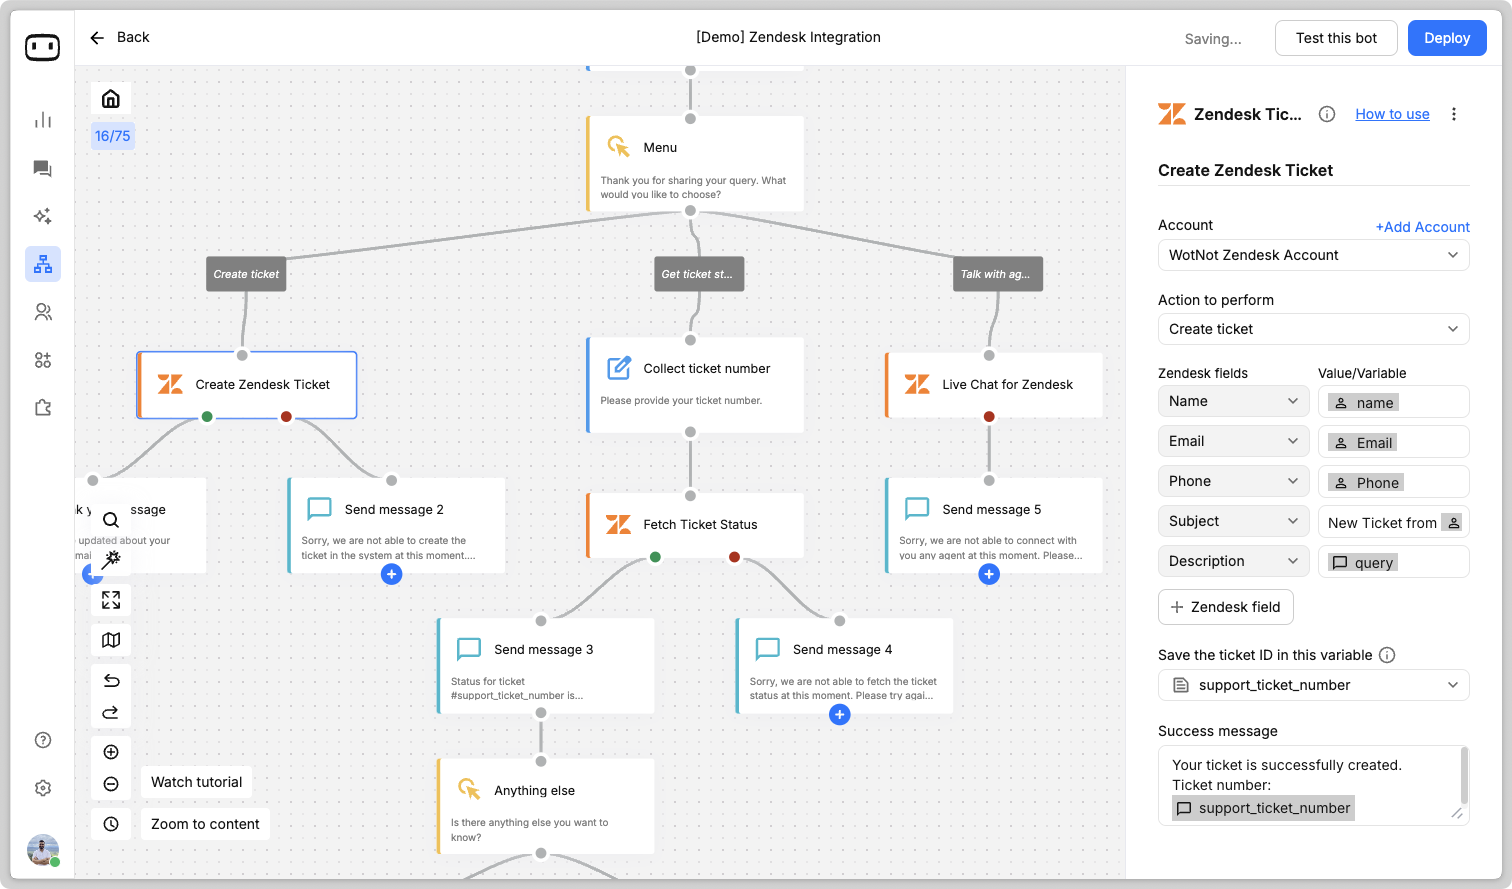Screen dimensions: 1512x889
Task: Open the analytics bar chart icon in sidebar
Action: pyautogui.click(x=43, y=120)
